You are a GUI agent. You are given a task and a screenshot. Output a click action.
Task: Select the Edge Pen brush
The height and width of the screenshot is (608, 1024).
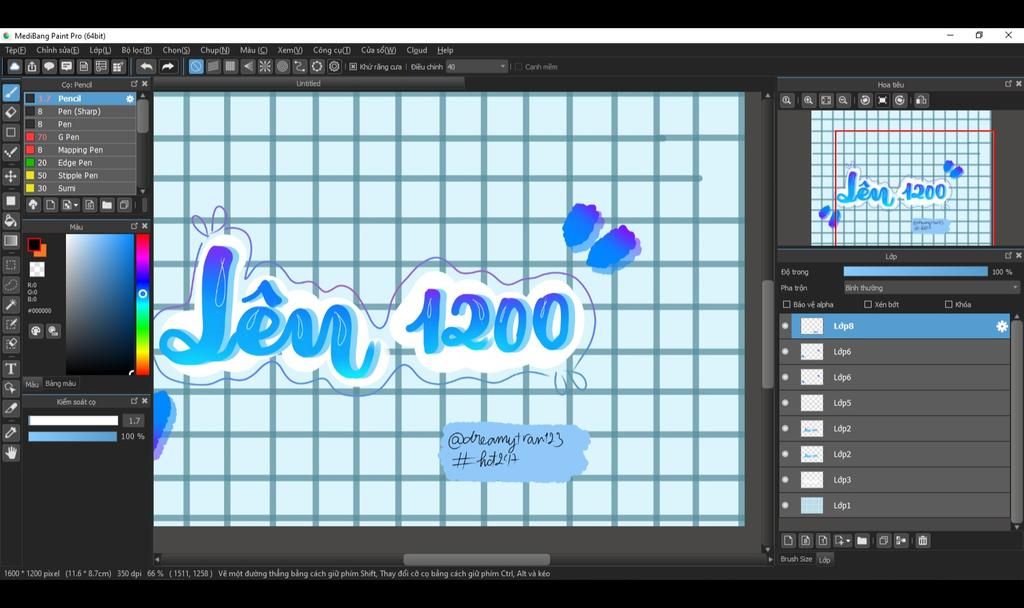tap(80, 163)
